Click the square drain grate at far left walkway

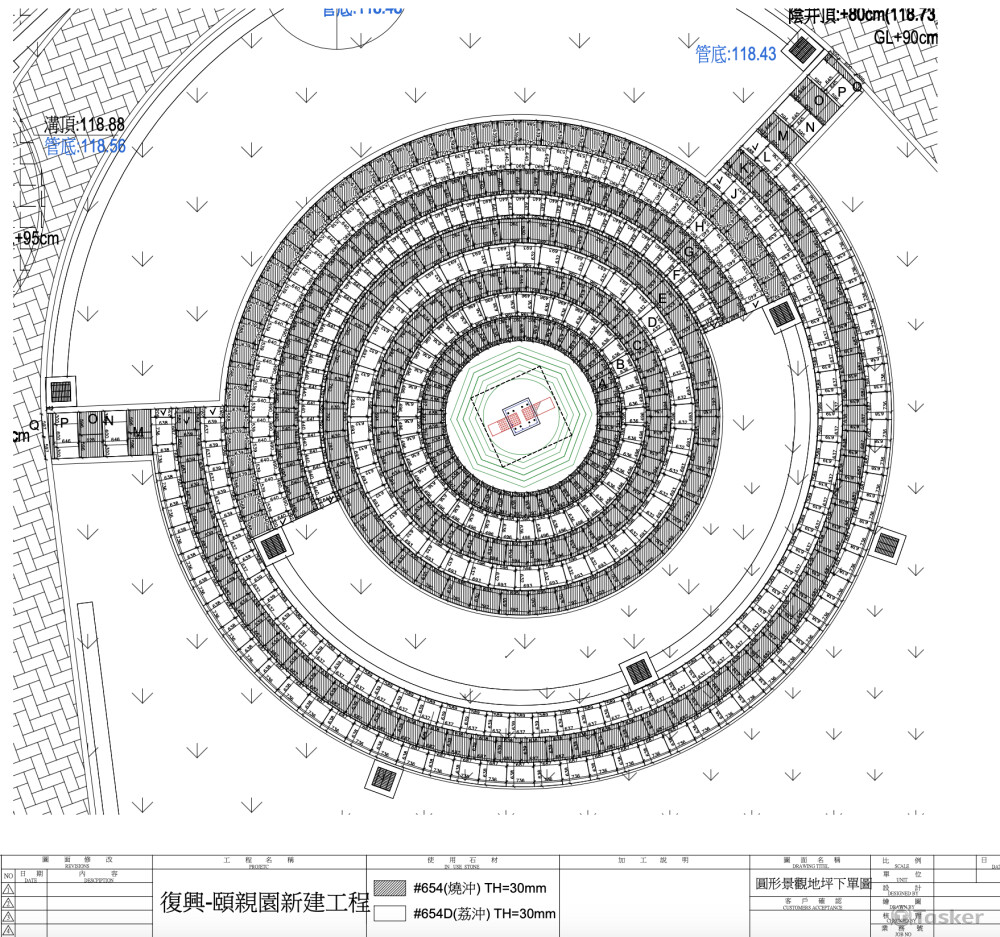point(61,391)
